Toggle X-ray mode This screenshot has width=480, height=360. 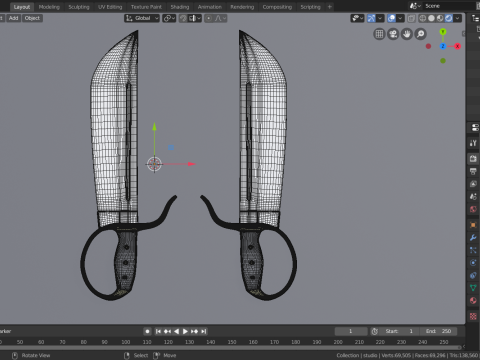coord(411,18)
